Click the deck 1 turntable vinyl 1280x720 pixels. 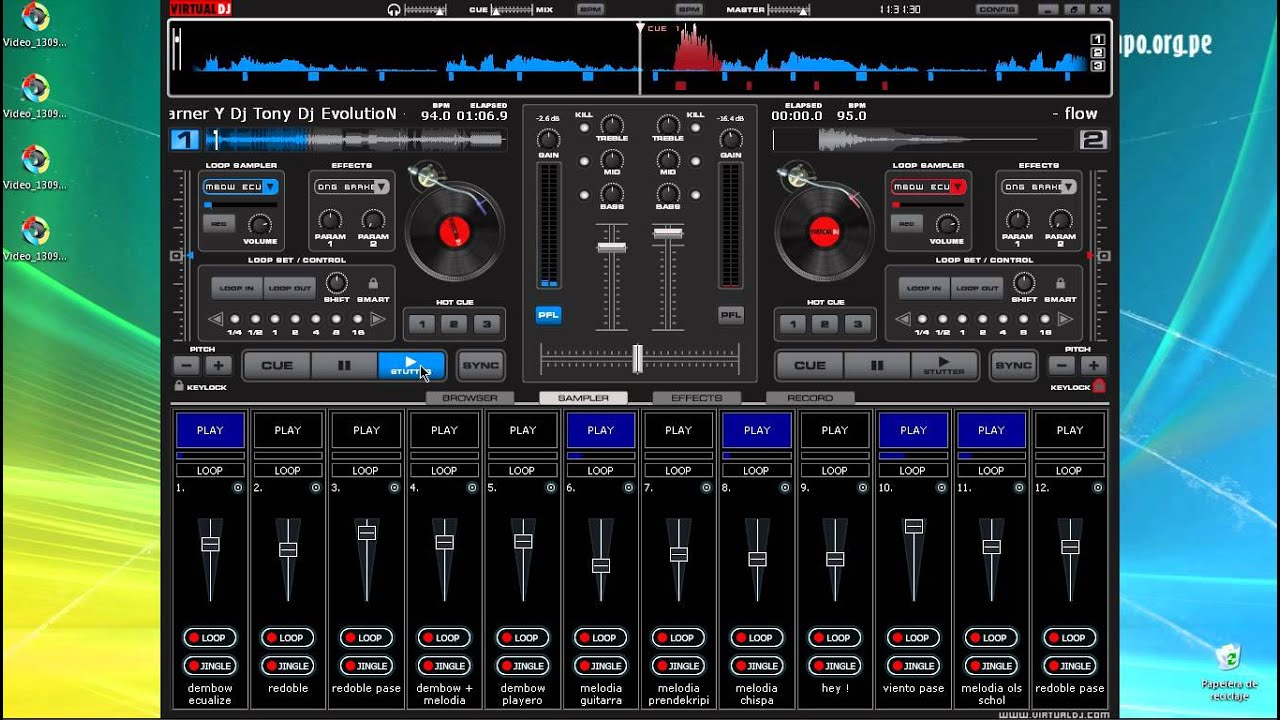pyautogui.click(x=454, y=232)
